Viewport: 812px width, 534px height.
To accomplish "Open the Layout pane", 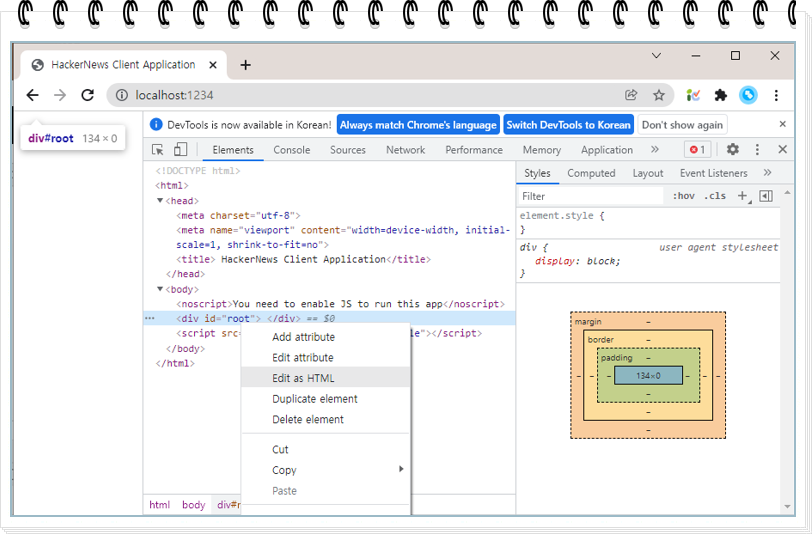I will [x=648, y=173].
